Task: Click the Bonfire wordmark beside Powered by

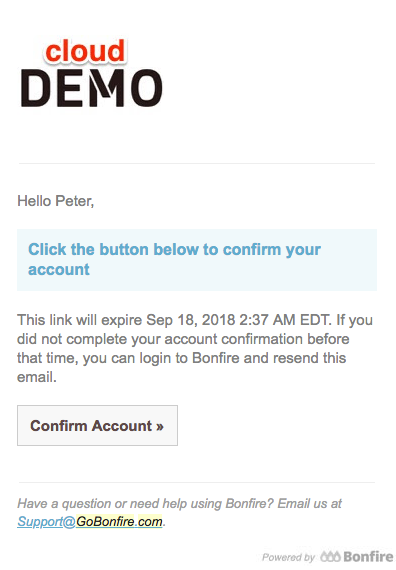Action: 368,556
